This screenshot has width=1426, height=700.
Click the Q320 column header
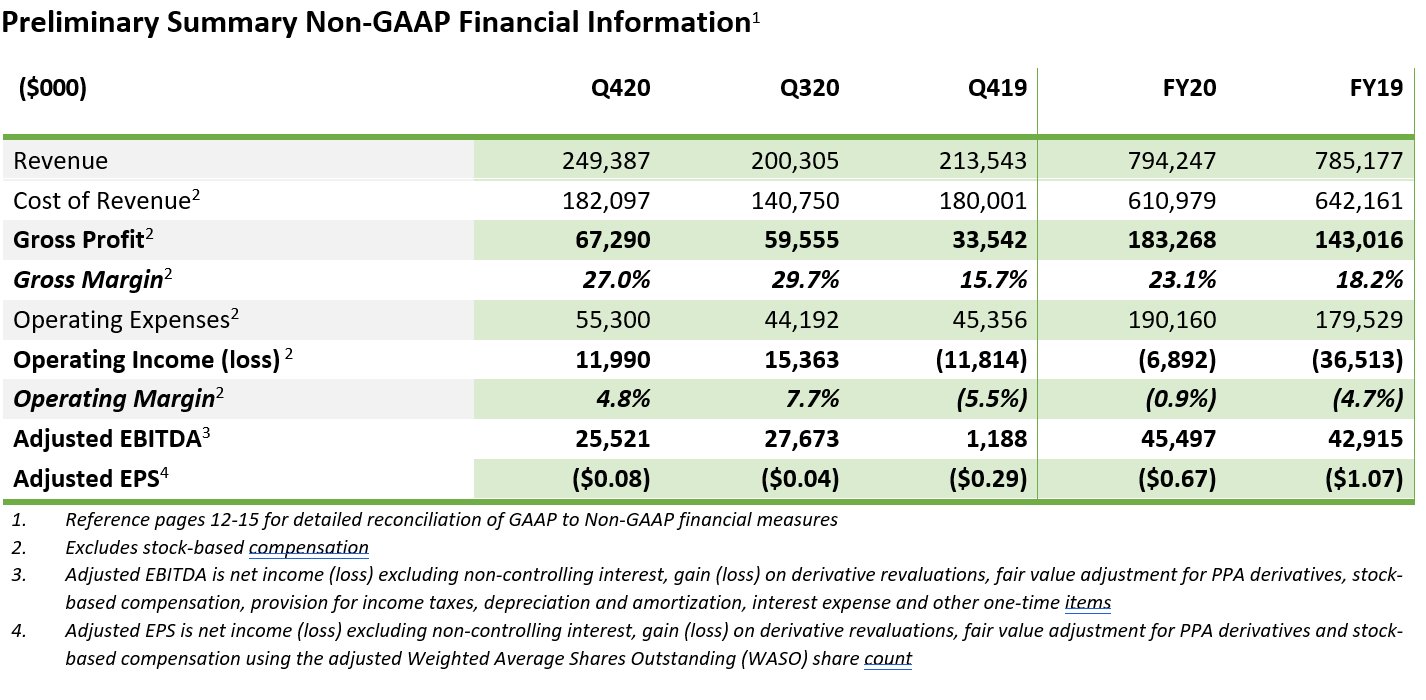point(809,88)
